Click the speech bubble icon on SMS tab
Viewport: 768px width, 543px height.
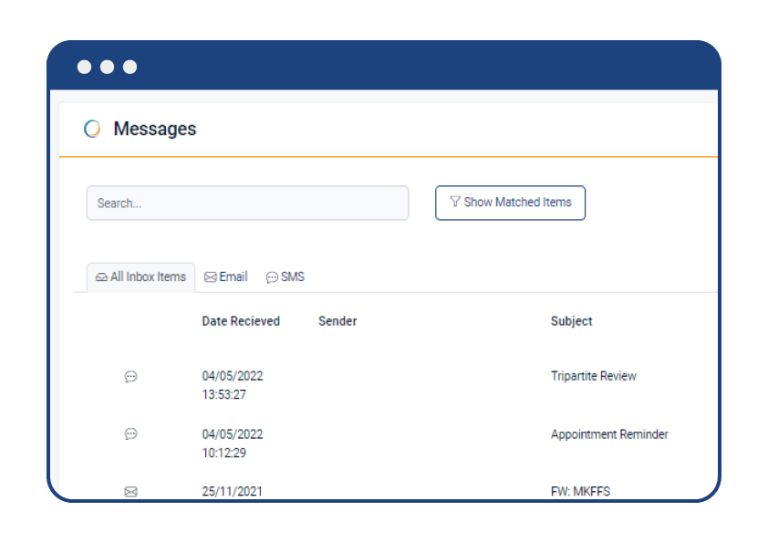tap(272, 277)
